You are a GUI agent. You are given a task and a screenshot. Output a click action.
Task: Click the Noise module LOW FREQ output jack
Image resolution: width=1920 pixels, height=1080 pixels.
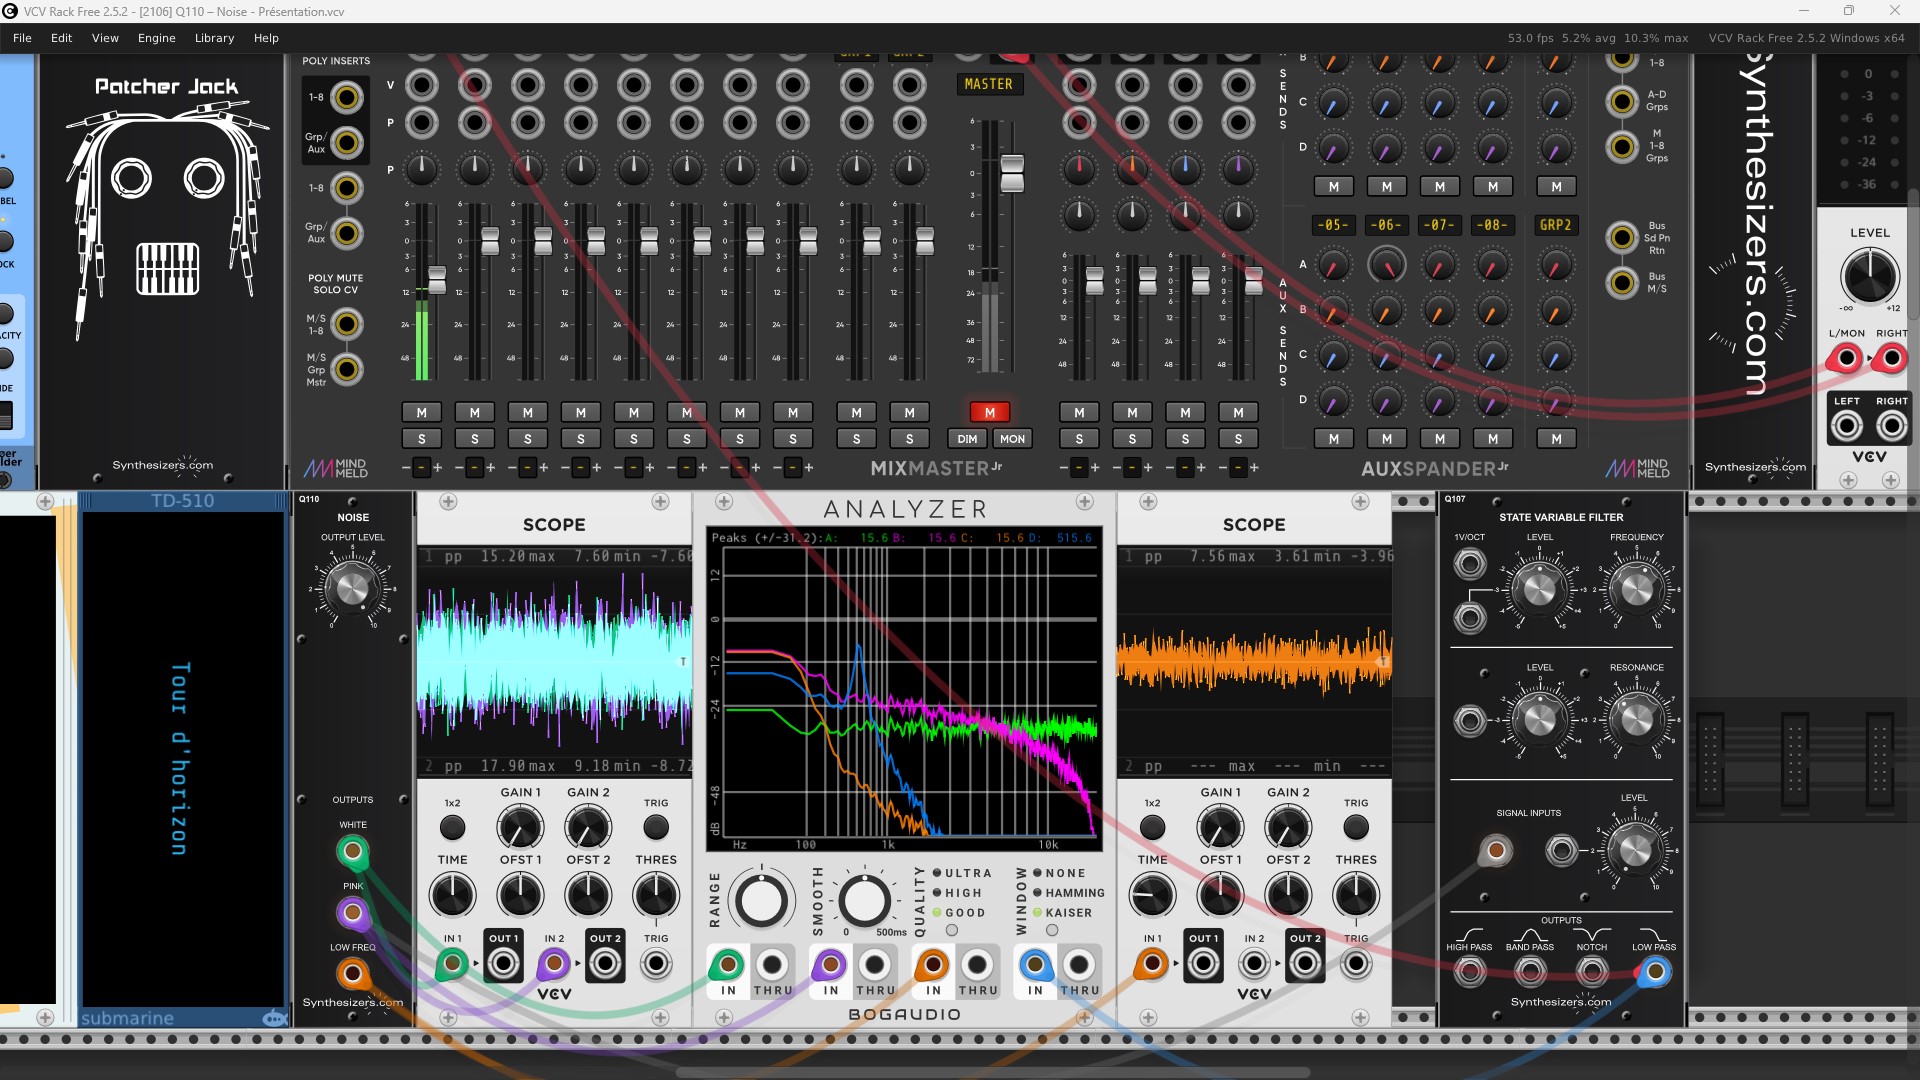coord(352,973)
